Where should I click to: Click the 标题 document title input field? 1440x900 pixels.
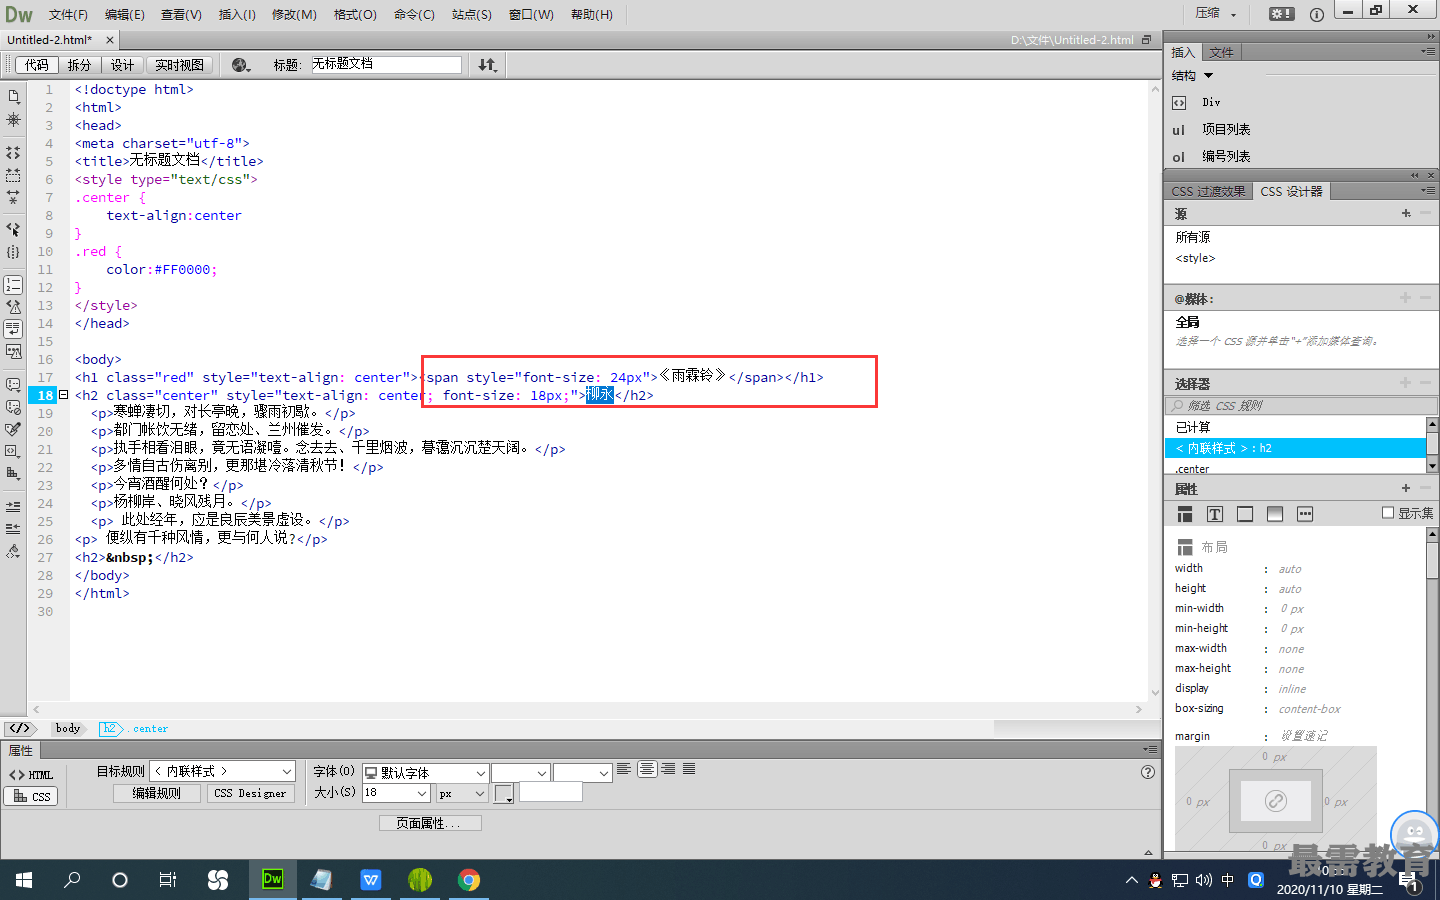pyautogui.click(x=385, y=64)
